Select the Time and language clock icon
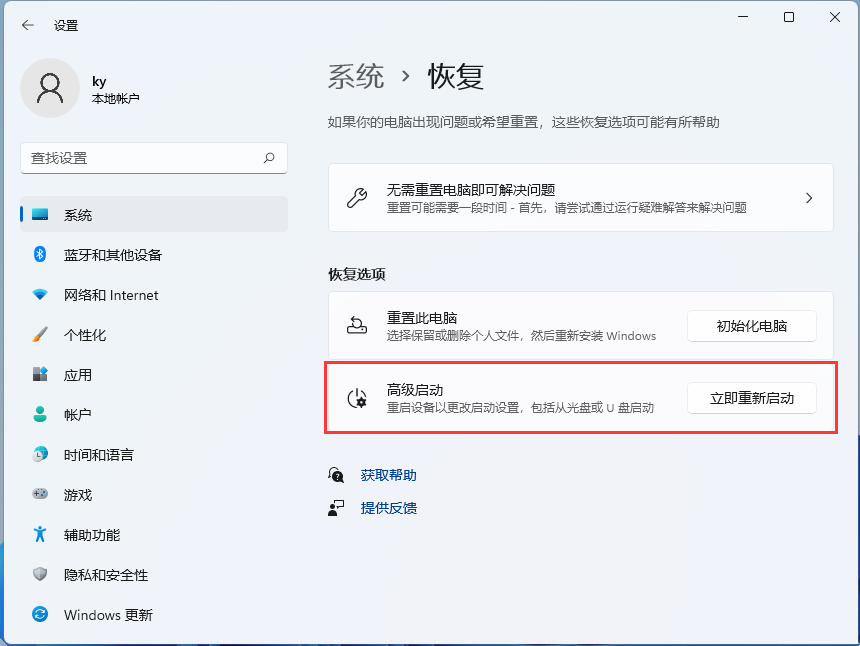The image size is (860, 646). click(x=40, y=455)
